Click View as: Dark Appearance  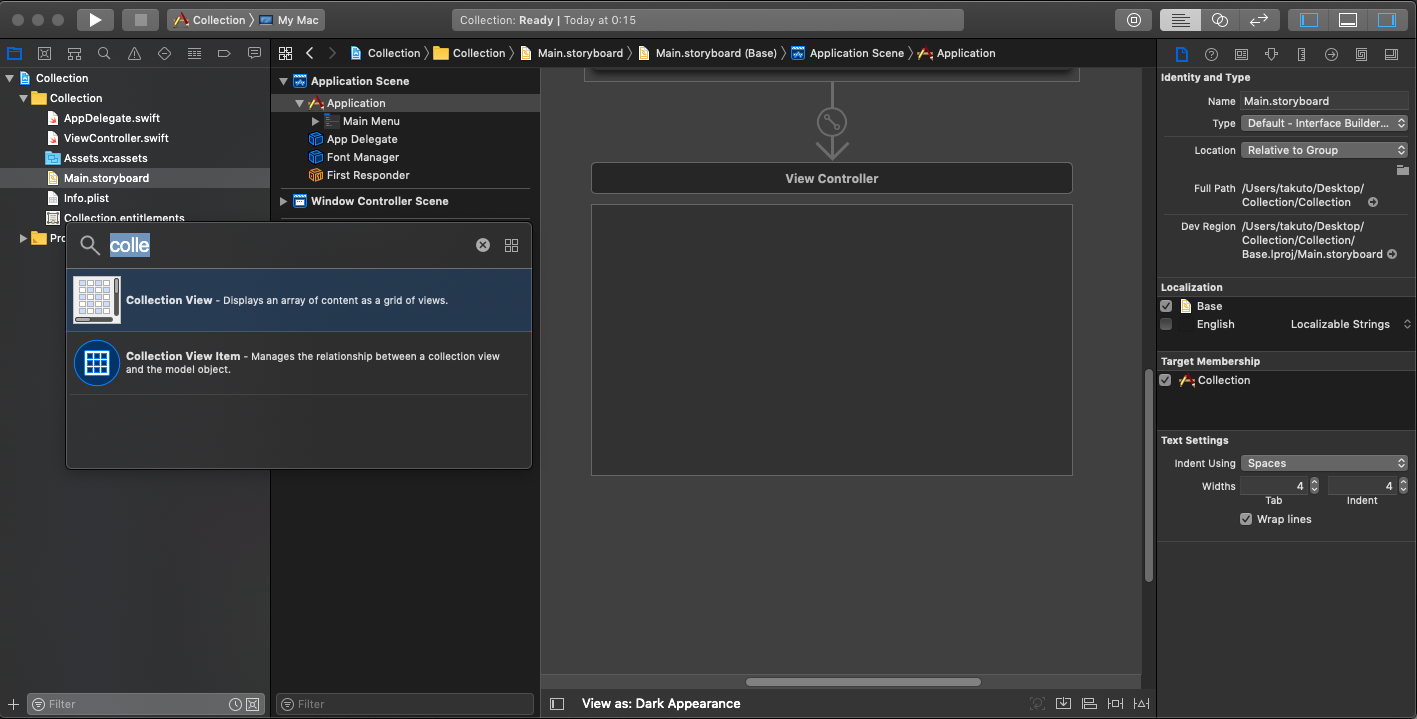point(661,703)
